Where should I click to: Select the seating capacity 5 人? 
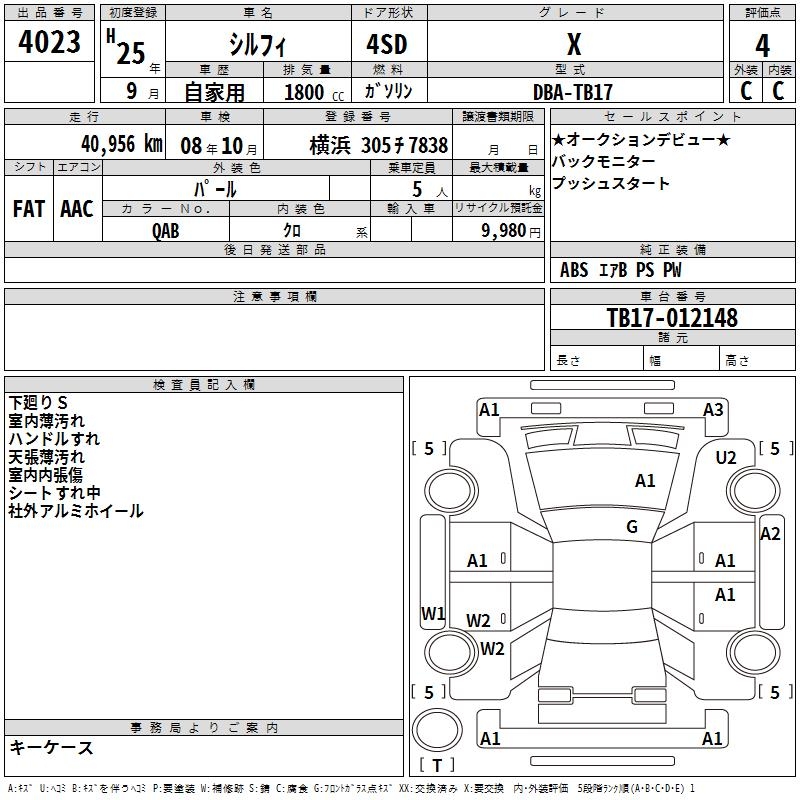tap(430, 189)
